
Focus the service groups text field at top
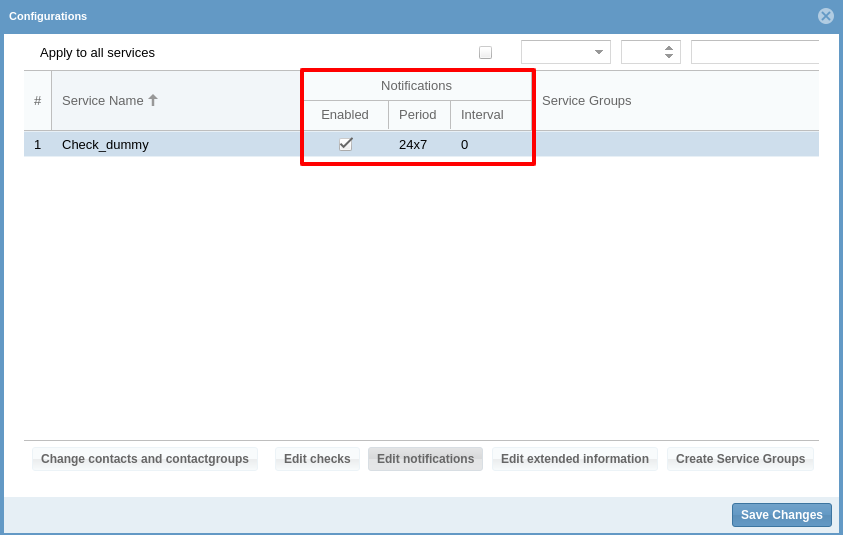pos(754,52)
